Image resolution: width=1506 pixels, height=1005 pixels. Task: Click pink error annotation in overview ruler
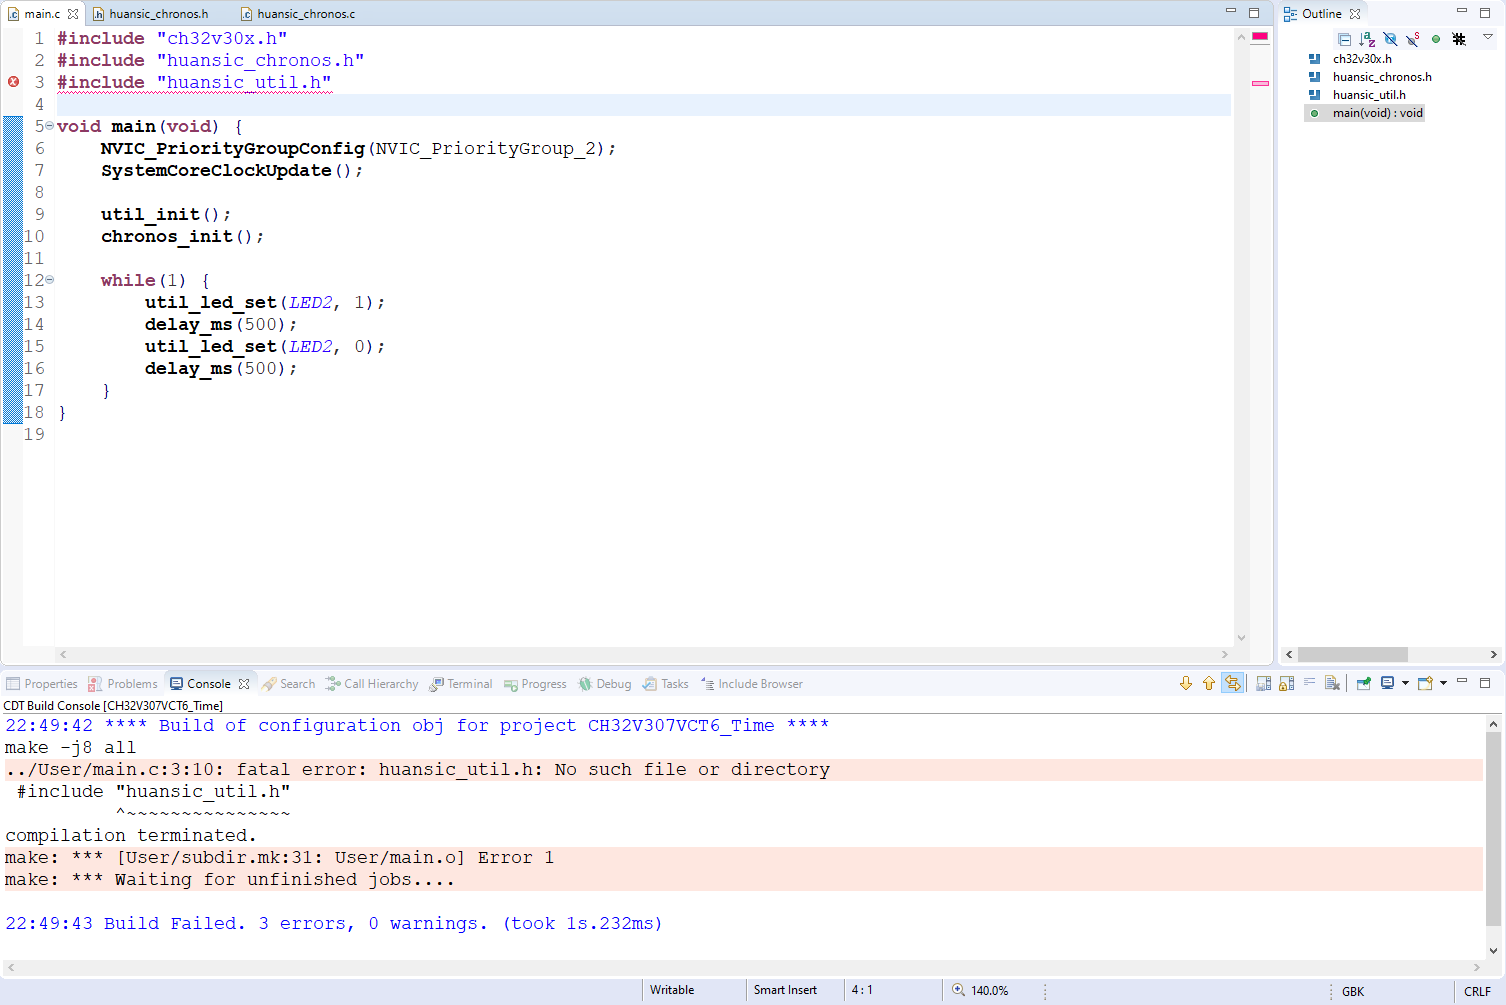pyautogui.click(x=1260, y=83)
